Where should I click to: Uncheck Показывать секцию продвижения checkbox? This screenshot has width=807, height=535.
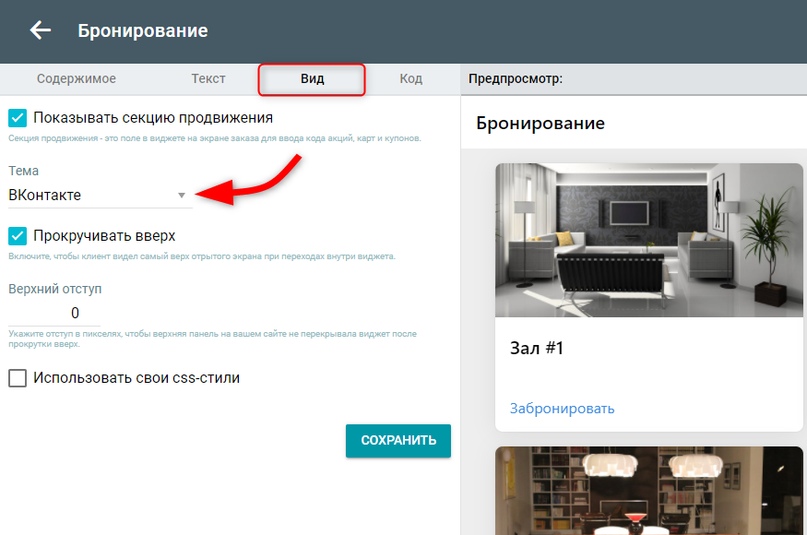(x=17, y=118)
